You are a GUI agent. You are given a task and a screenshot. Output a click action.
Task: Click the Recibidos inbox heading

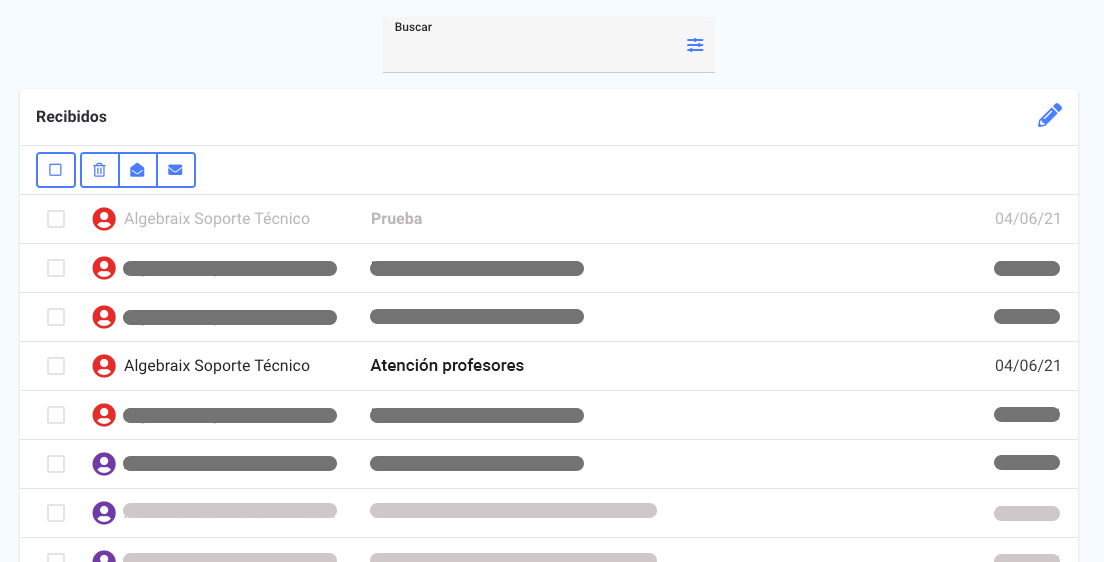pyautogui.click(x=71, y=117)
